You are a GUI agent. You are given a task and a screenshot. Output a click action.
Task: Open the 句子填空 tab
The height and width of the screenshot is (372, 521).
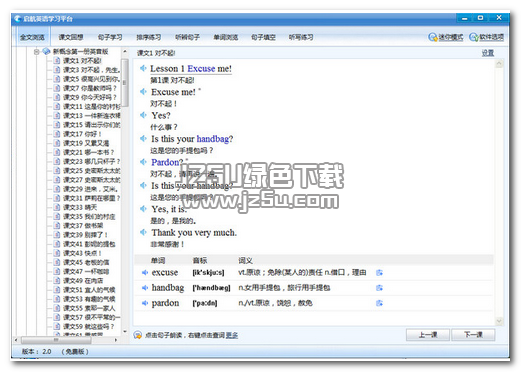263,37
